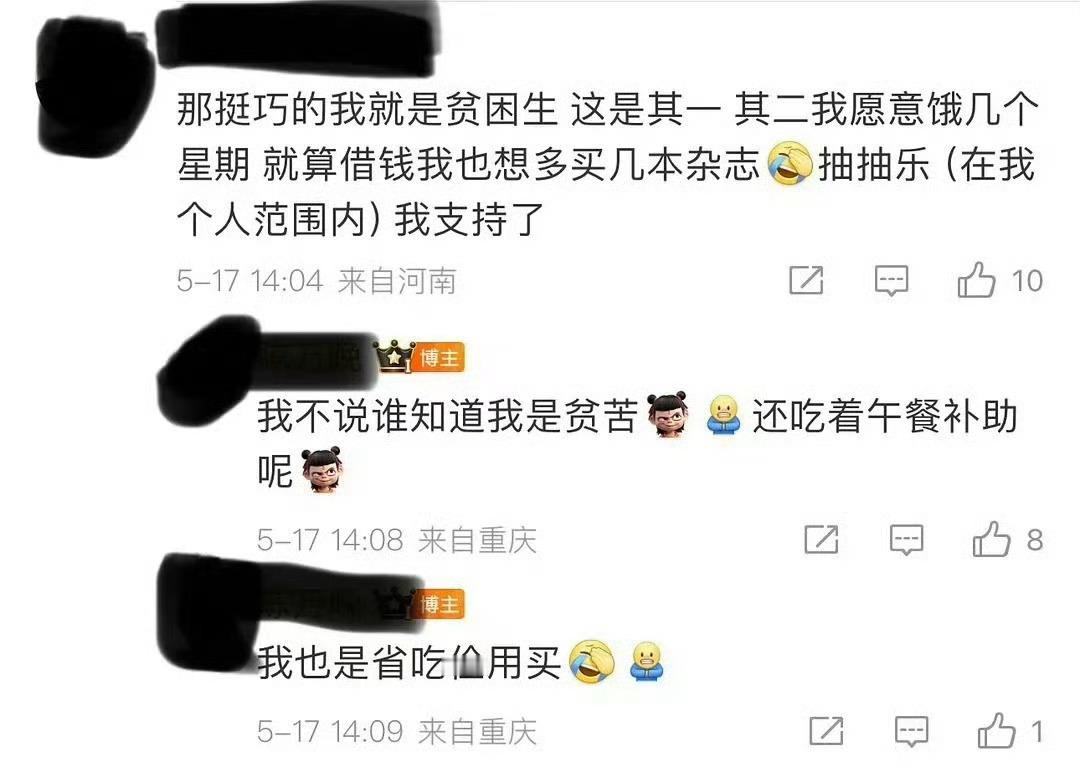Select comment text 我也是省吃俭用买
Screen dimensions: 1080x778
[x=409, y=662]
